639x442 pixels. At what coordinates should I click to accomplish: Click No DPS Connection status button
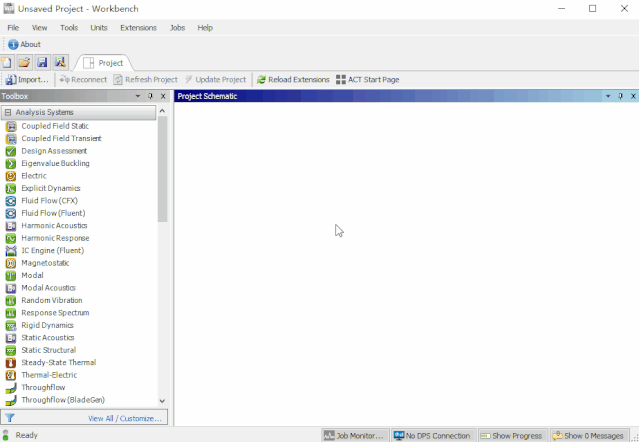pos(433,435)
